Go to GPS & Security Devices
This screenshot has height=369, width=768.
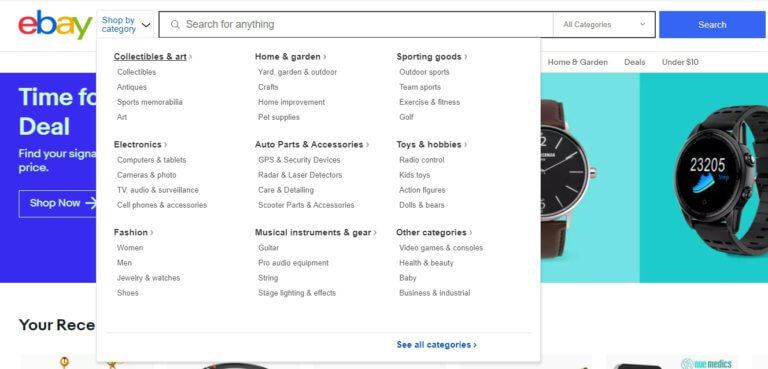point(299,160)
